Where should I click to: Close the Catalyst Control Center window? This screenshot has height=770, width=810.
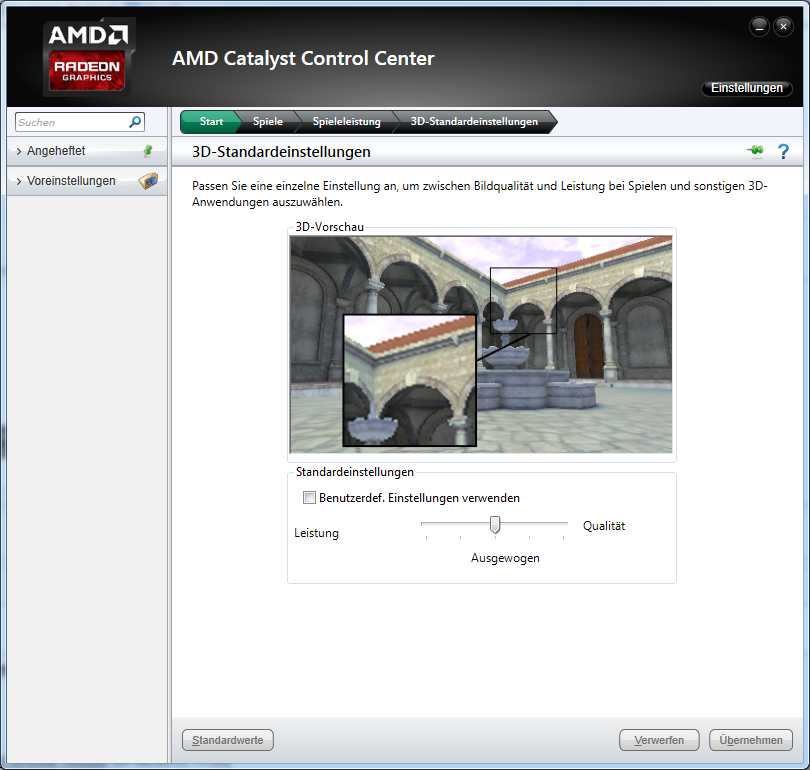[783, 27]
